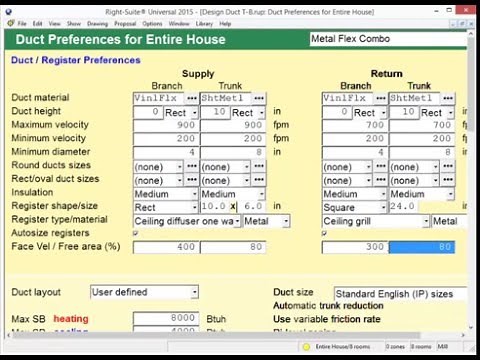The image size is (480, 360).
Task: Click Supply Branch Maximum velocity 900 field
Action: (x=166, y=125)
